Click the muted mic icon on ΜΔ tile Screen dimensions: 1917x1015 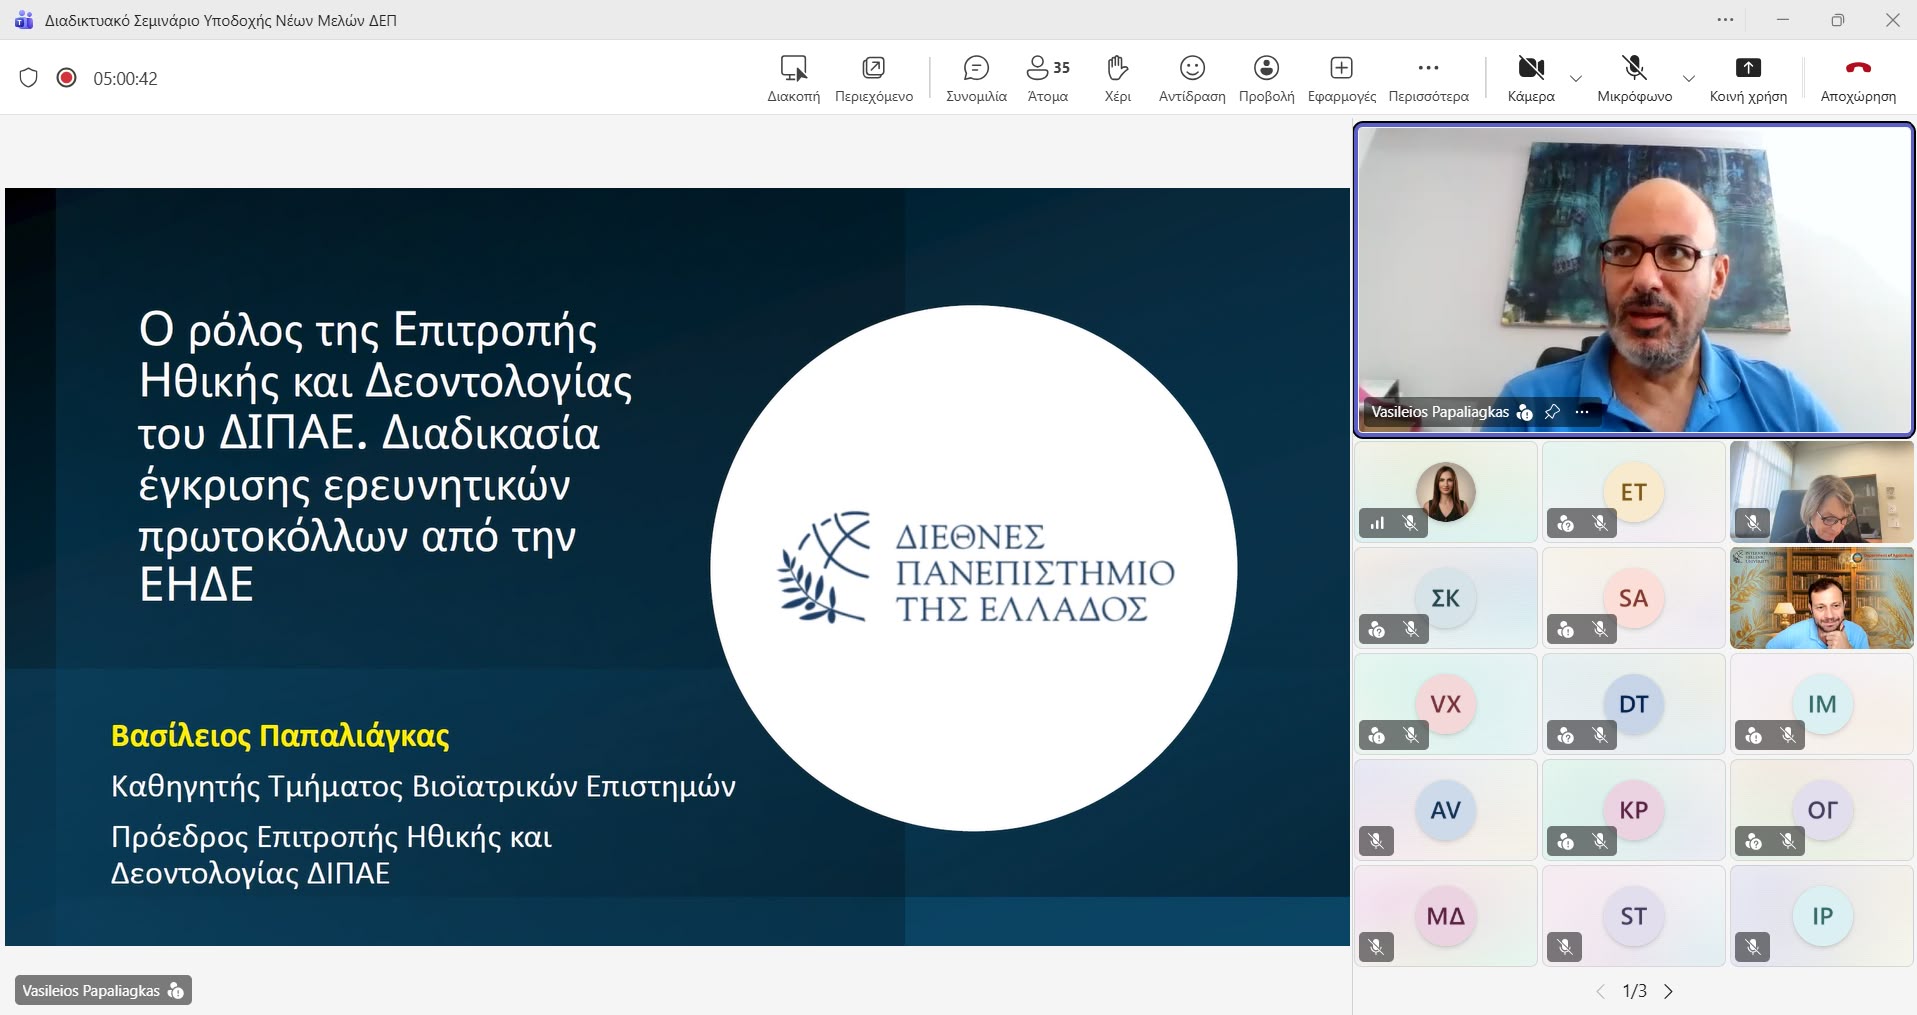pyautogui.click(x=1376, y=947)
